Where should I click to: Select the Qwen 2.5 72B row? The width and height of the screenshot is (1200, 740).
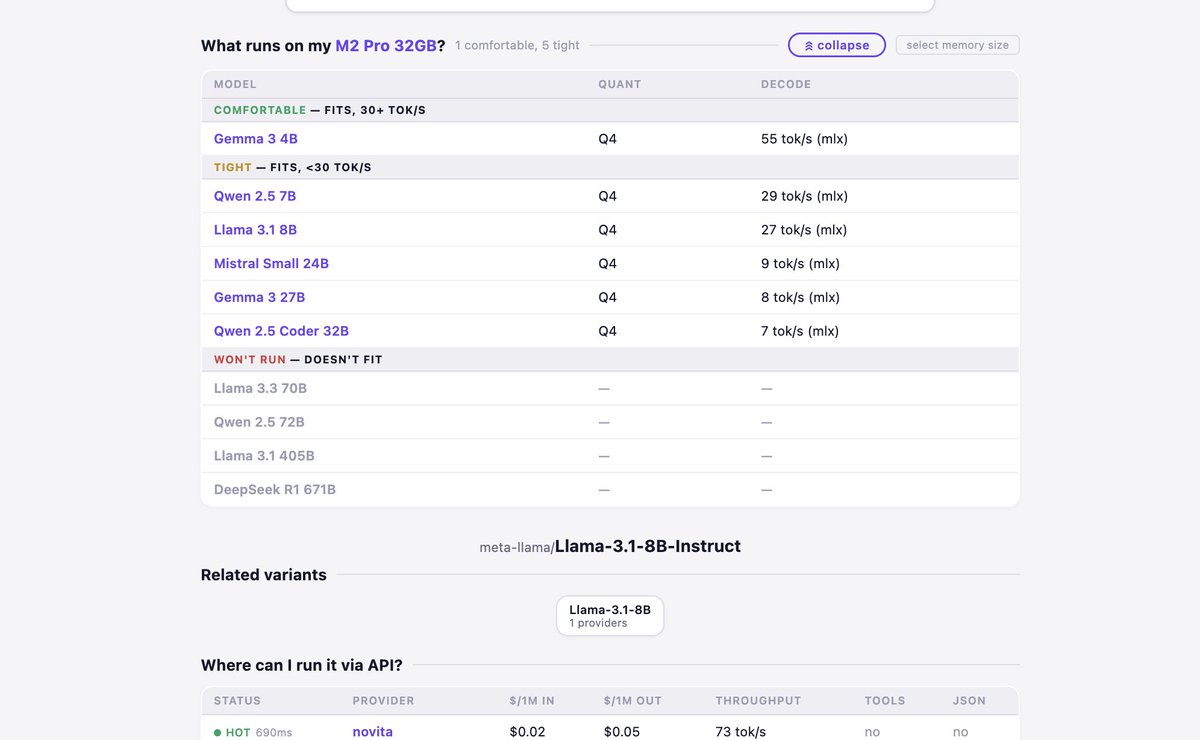click(610, 422)
